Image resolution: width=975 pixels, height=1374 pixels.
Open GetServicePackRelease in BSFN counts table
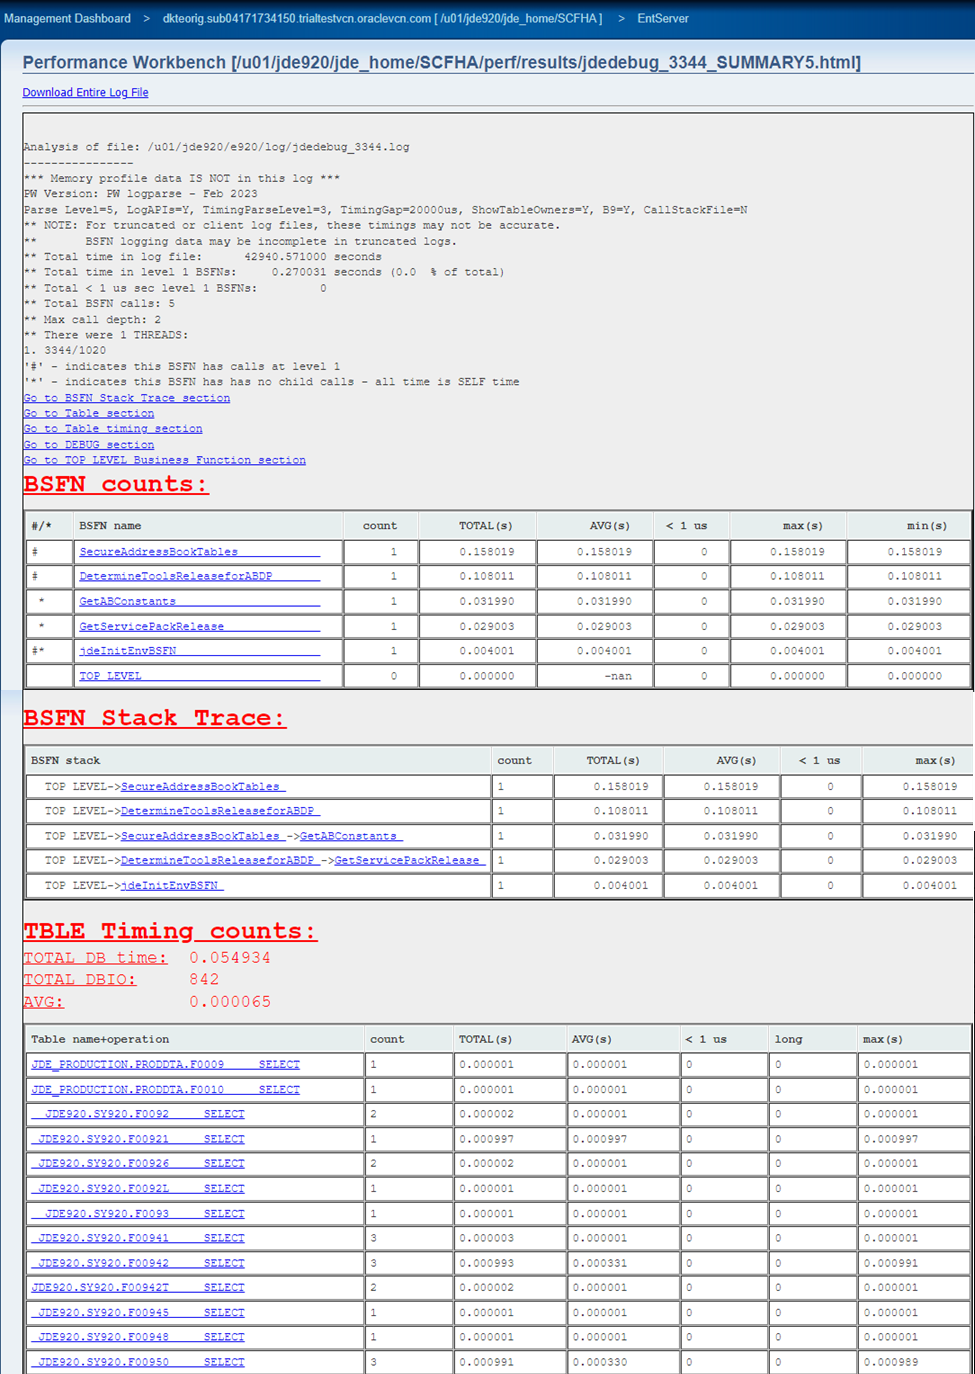point(200,626)
